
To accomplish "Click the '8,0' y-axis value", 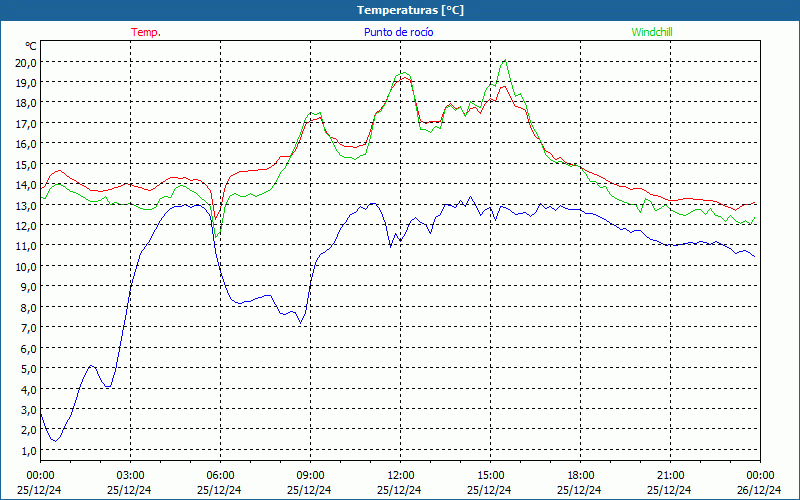I will tap(29, 307).
